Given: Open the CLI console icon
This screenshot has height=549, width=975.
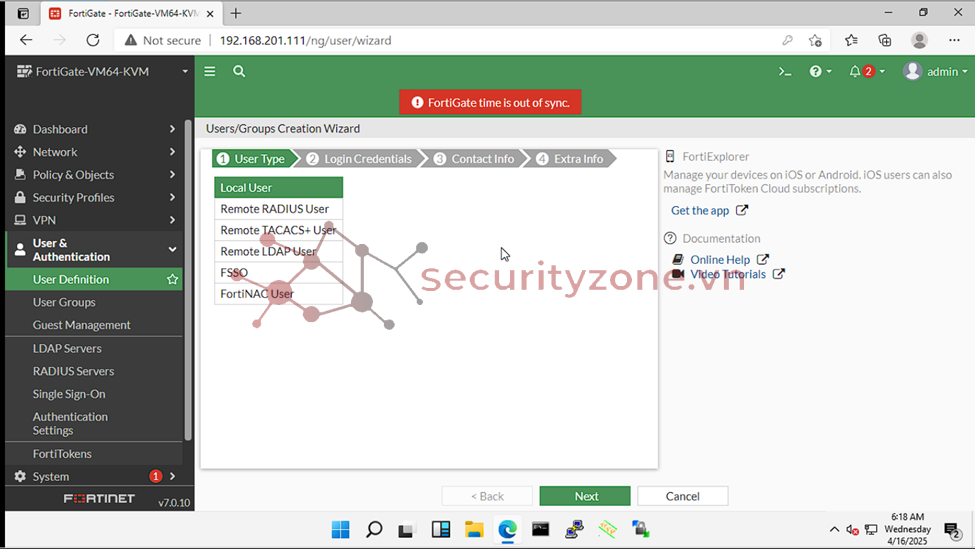Looking at the screenshot, I should [x=785, y=72].
